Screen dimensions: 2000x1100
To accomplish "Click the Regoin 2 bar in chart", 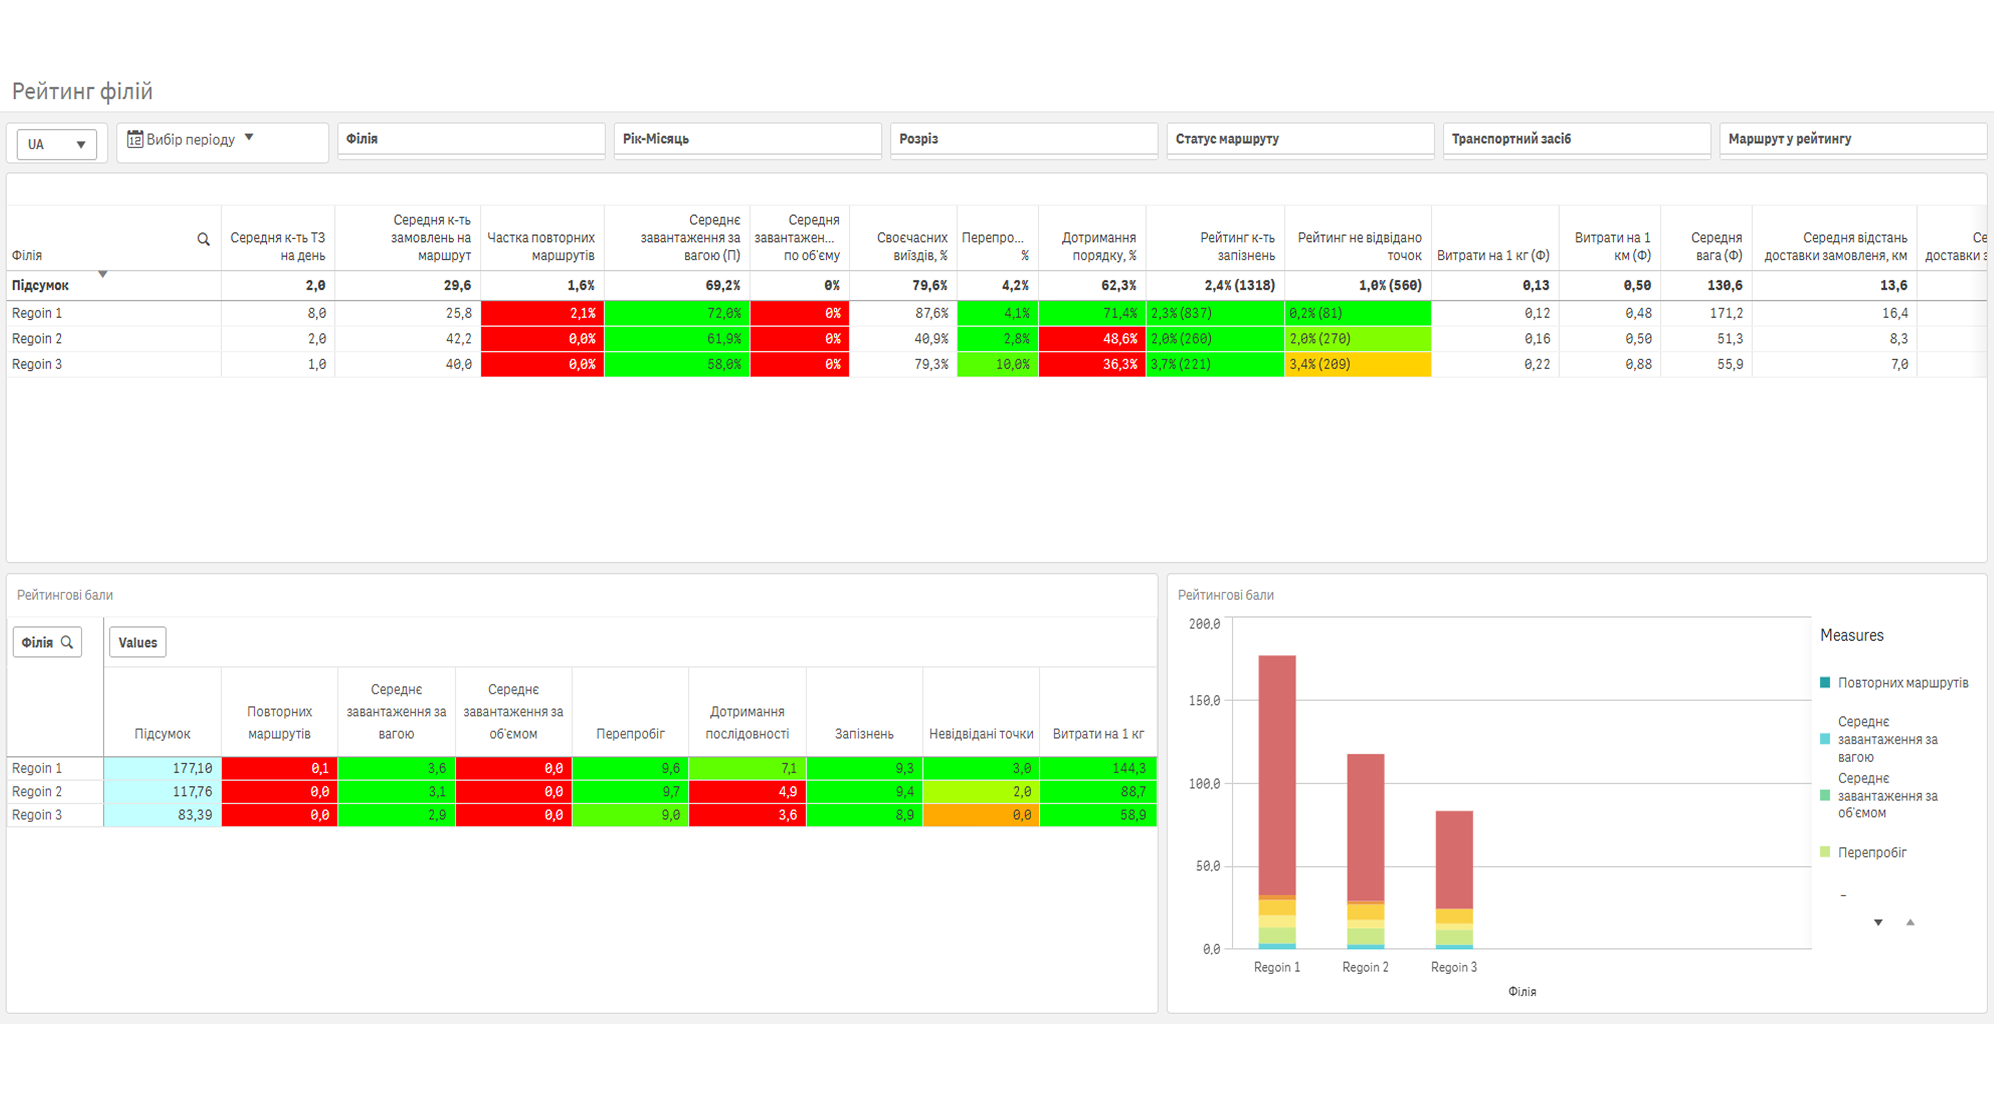I will 1365,851.
